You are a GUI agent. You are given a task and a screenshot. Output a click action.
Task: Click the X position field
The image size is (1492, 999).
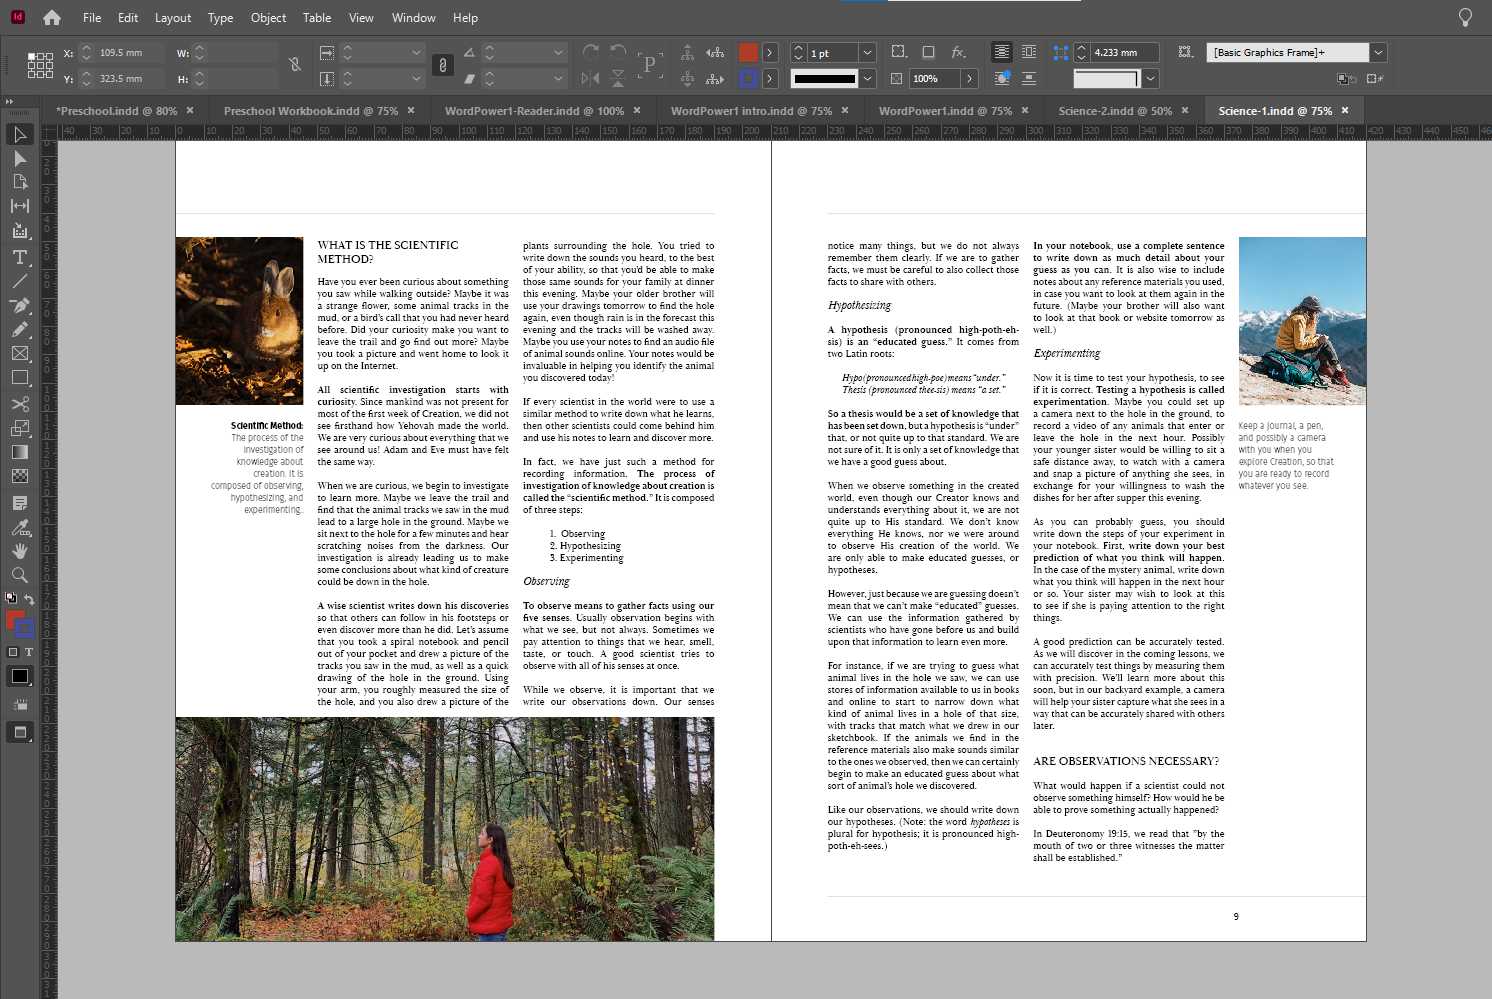point(130,52)
